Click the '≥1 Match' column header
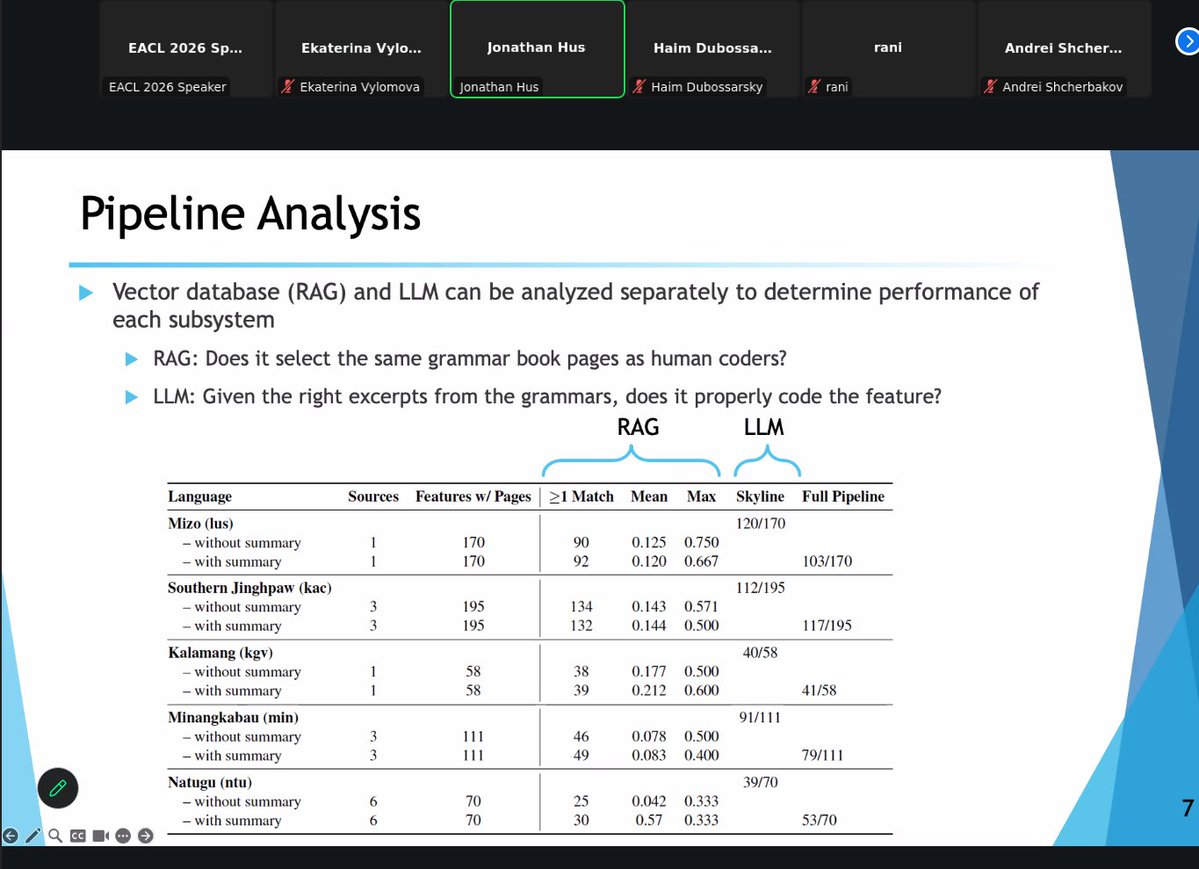Image resolution: width=1199 pixels, height=869 pixels. (x=581, y=496)
